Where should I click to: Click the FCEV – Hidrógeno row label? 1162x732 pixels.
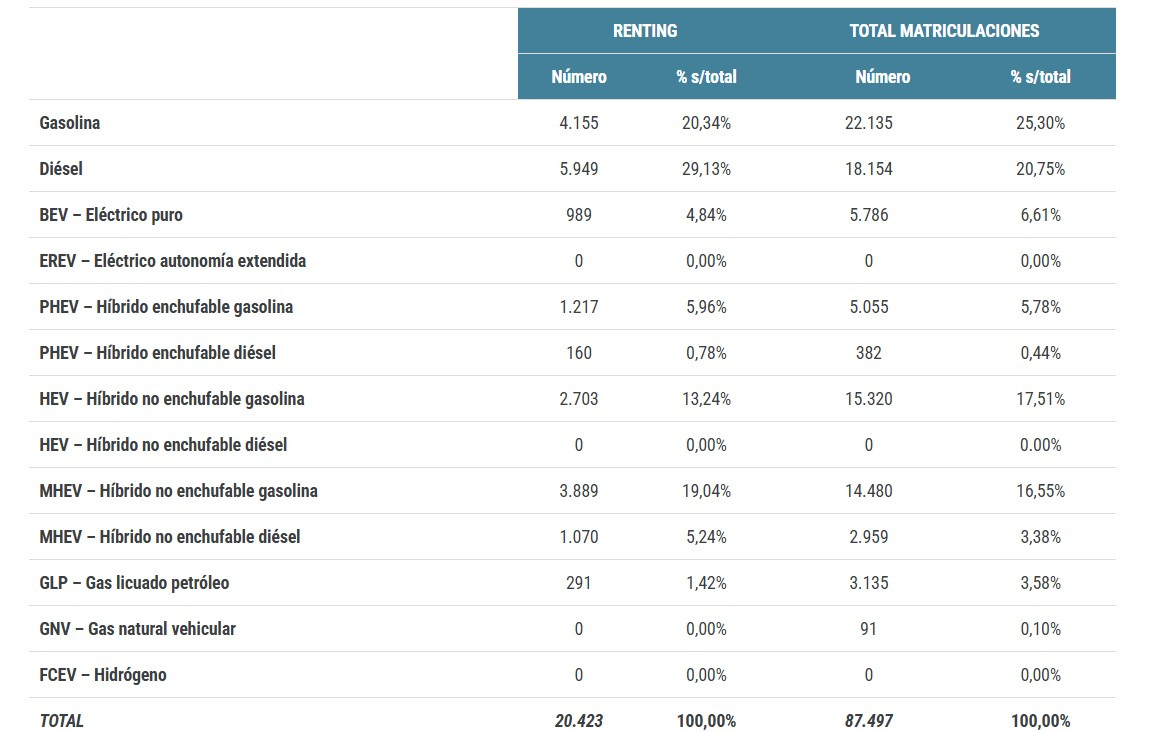[x=103, y=675]
